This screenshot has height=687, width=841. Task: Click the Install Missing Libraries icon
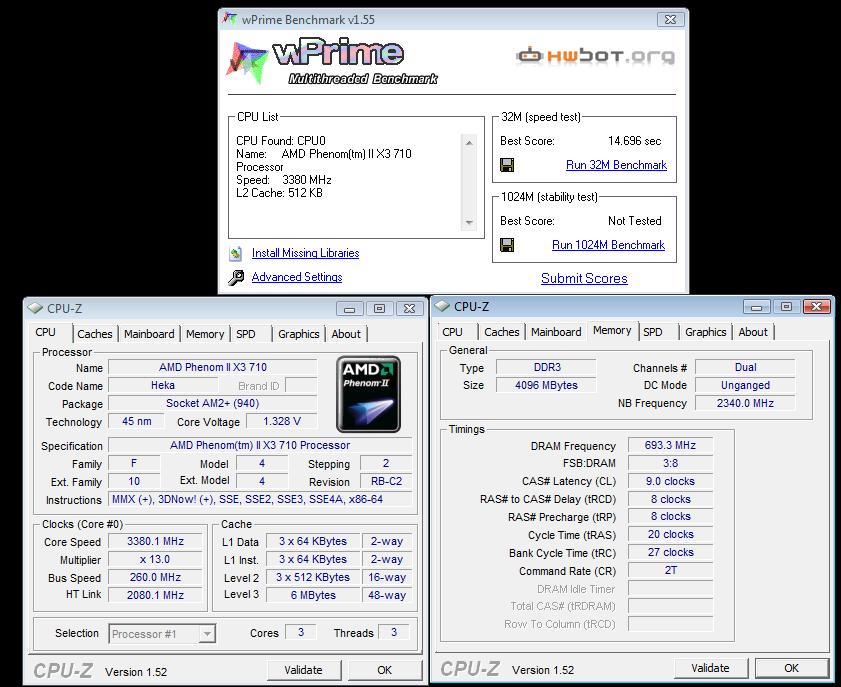(235, 253)
